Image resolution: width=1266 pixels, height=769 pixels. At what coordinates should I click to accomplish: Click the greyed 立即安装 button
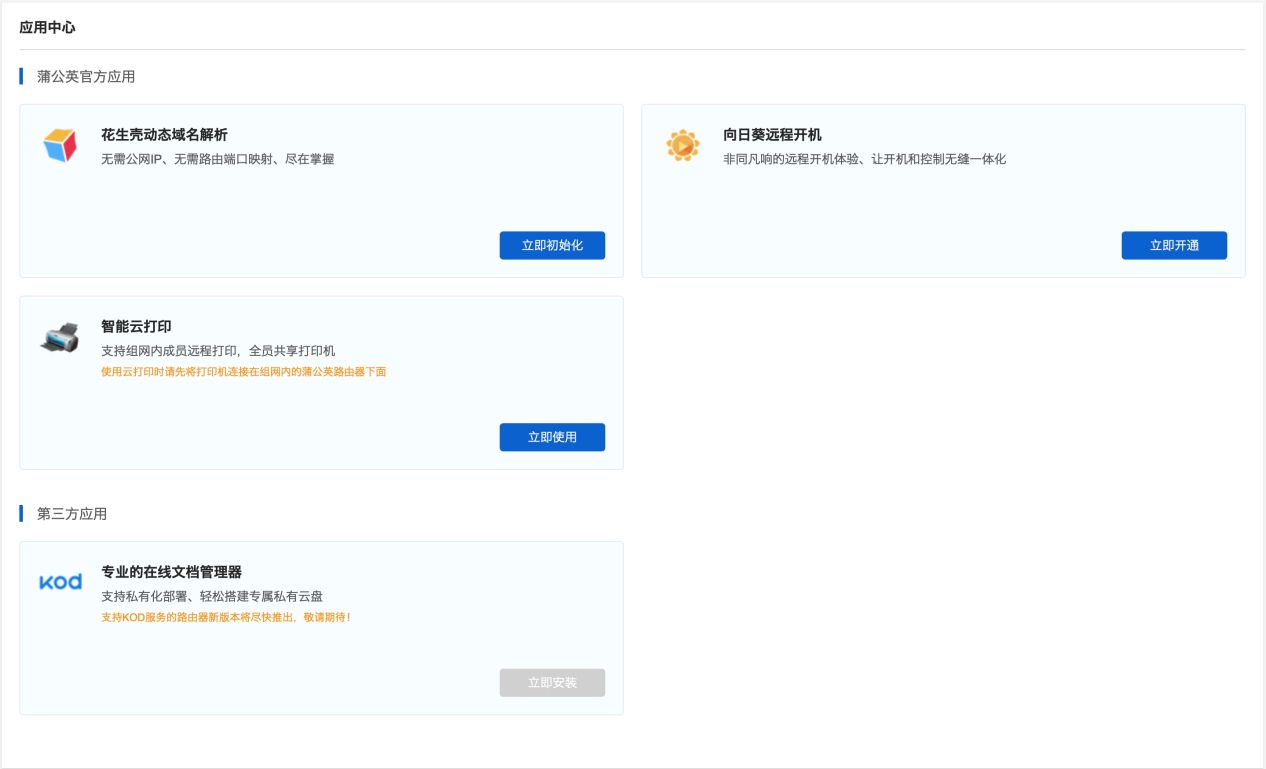pos(552,683)
